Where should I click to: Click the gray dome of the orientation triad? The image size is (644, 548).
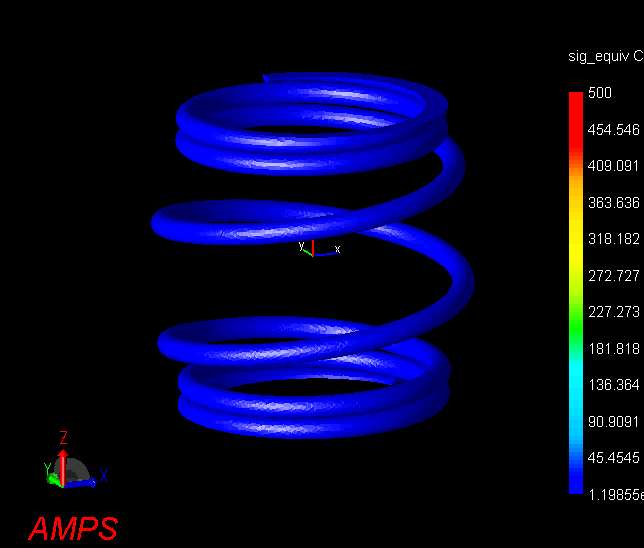pyautogui.click(x=74, y=470)
